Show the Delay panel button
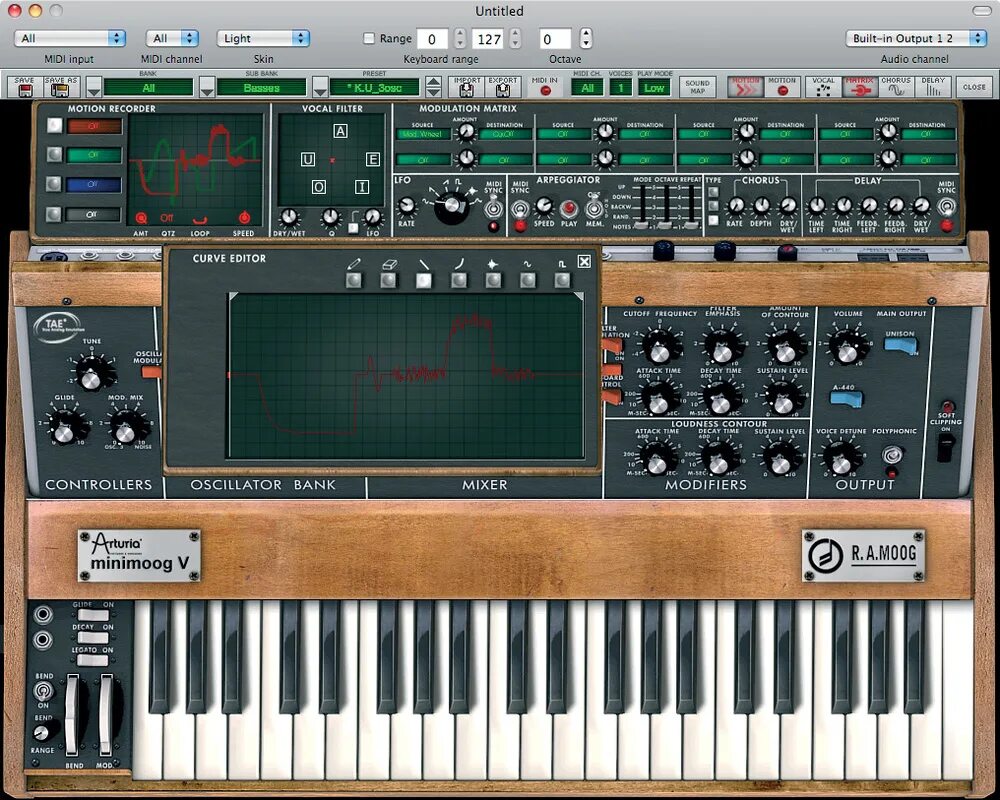 tap(933, 87)
